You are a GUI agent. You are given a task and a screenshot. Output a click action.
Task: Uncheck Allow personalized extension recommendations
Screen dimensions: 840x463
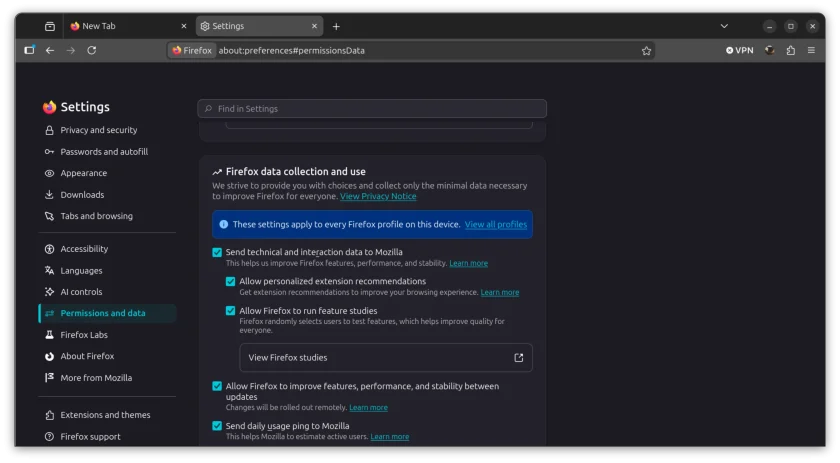tap(230, 281)
